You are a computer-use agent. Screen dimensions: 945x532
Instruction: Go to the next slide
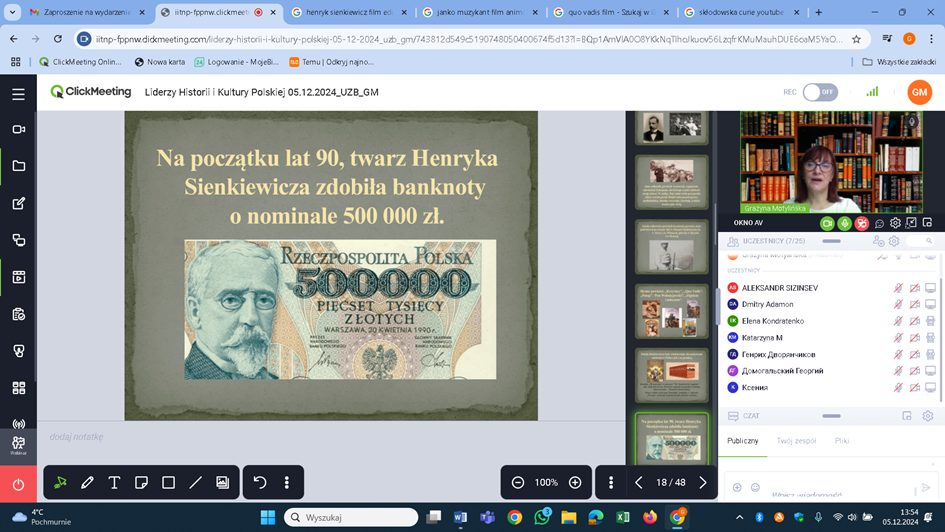[x=702, y=483]
